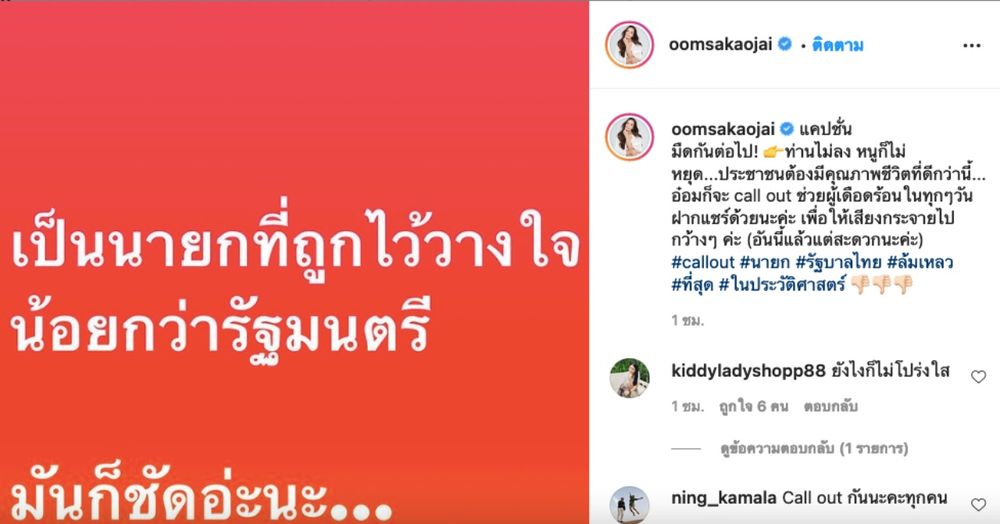Open oomsakaojai avatar beside the caption
Image resolution: width=1000 pixels, height=524 pixels.
629,137
